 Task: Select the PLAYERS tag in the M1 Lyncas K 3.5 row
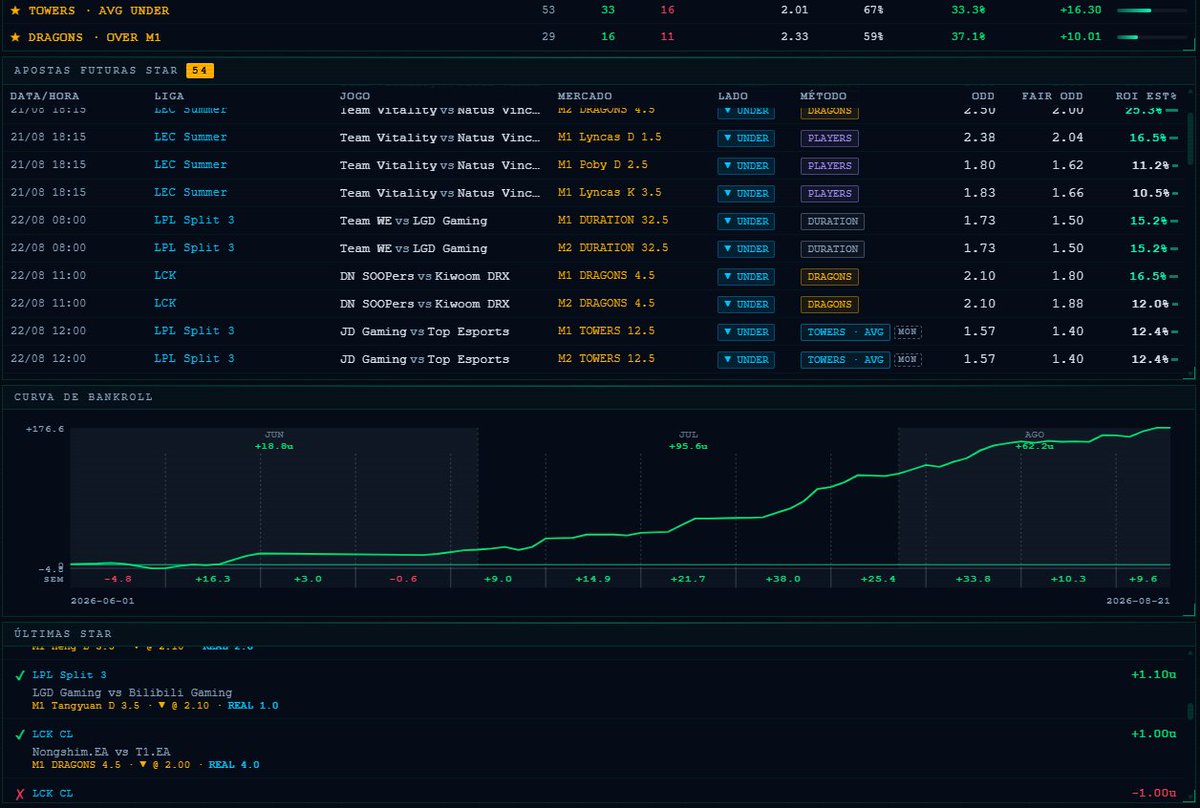pos(829,193)
